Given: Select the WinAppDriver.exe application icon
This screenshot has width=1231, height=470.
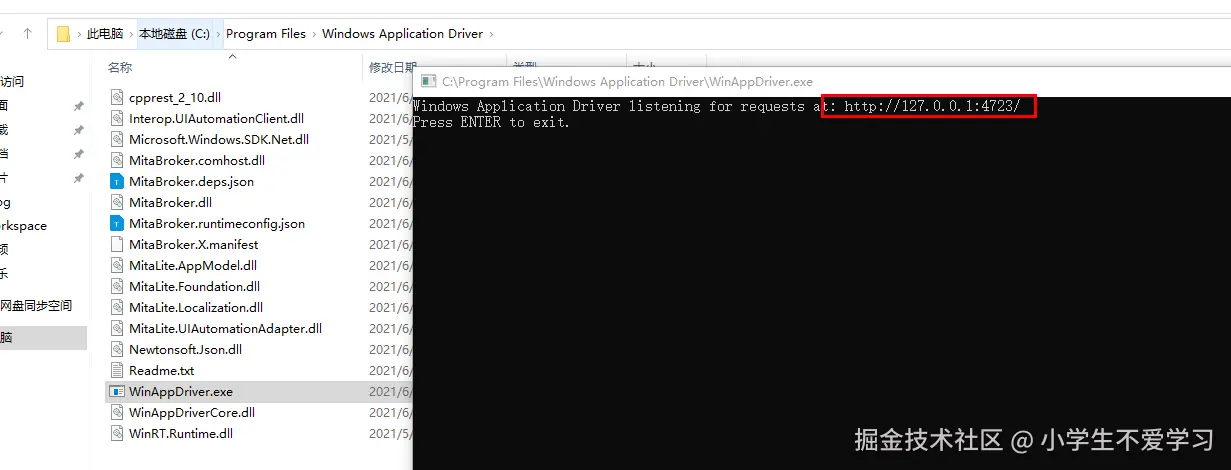Looking at the screenshot, I should 117,391.
